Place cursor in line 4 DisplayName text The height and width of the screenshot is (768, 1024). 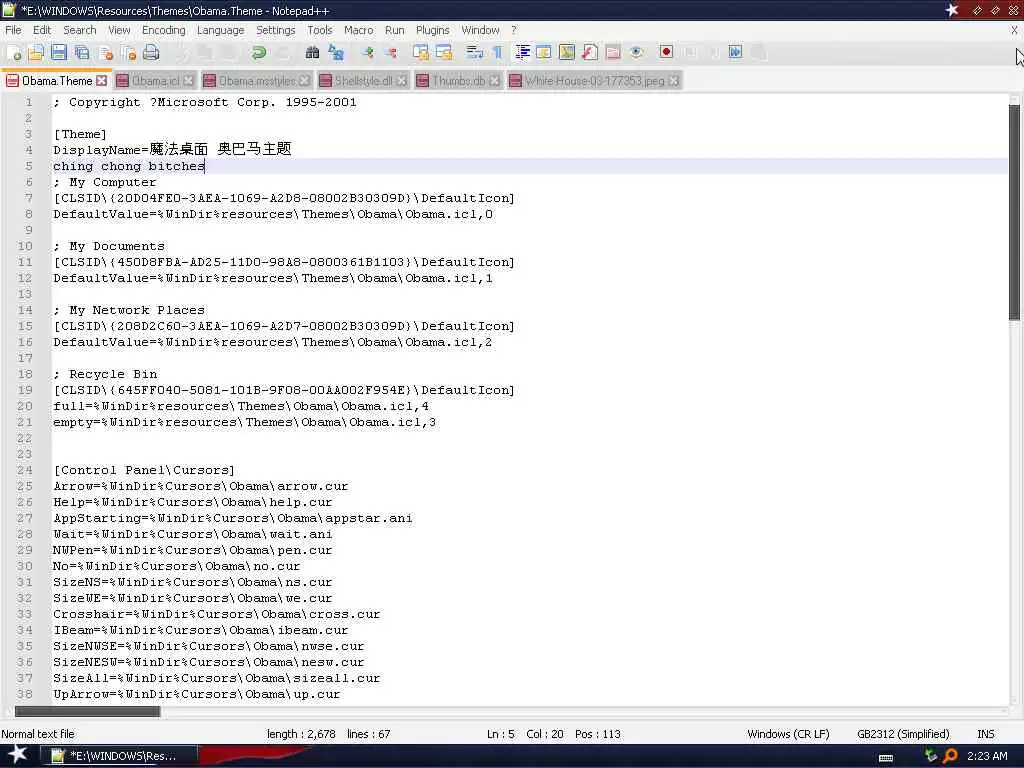(x=172, y=150)
